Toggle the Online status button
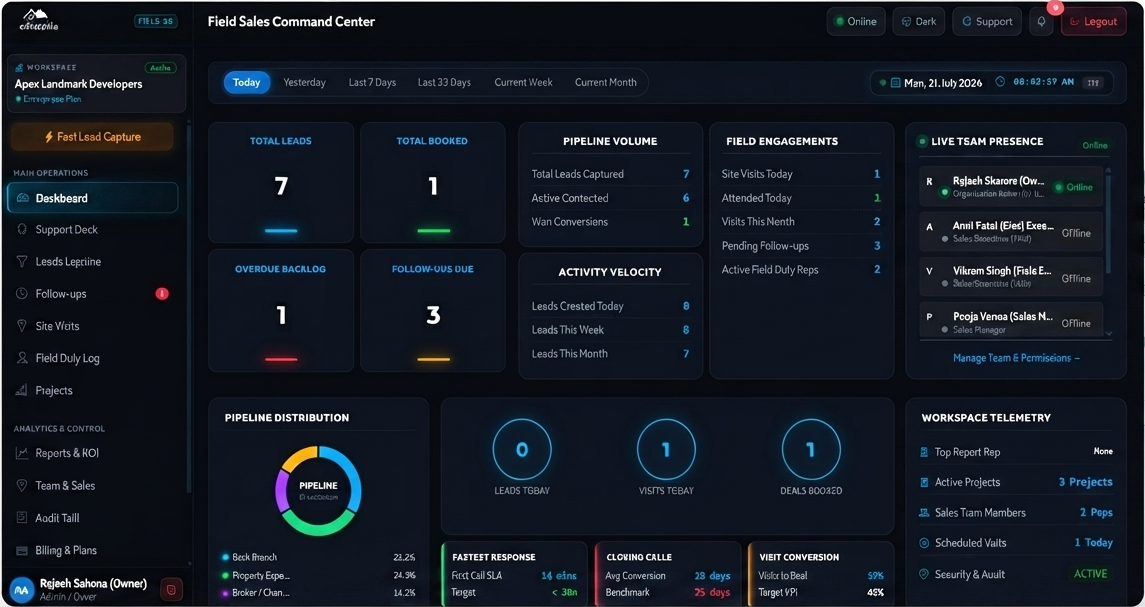This screenshot has height=607, width=1145. click(857, 22)
